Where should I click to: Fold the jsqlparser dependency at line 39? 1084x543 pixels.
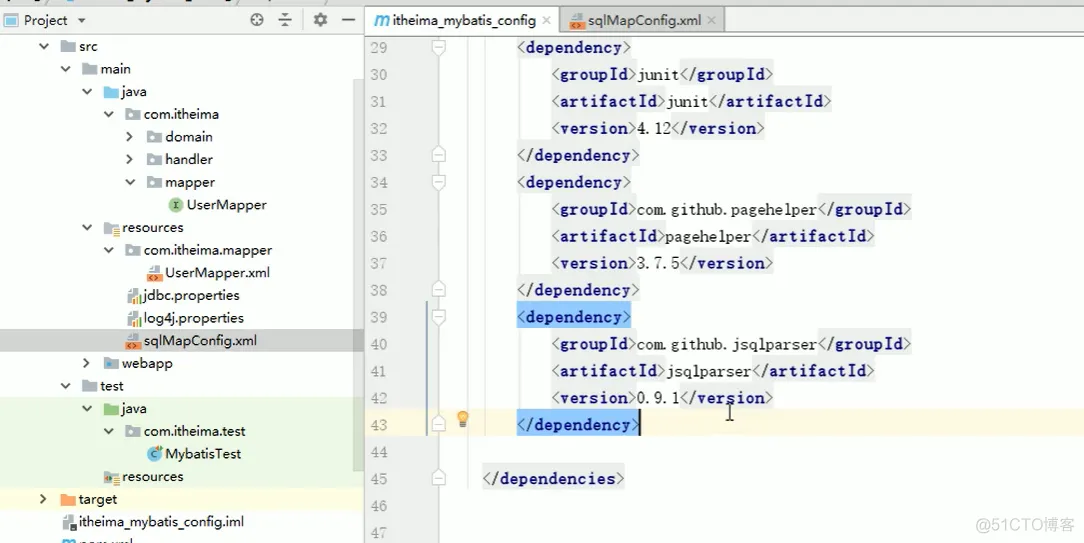[438, 317]
